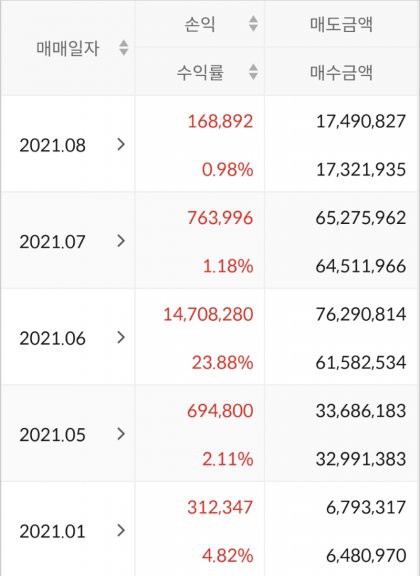
Task: Click the 손익 column header label
Action: pyautogui.click(x=200, y=24)
